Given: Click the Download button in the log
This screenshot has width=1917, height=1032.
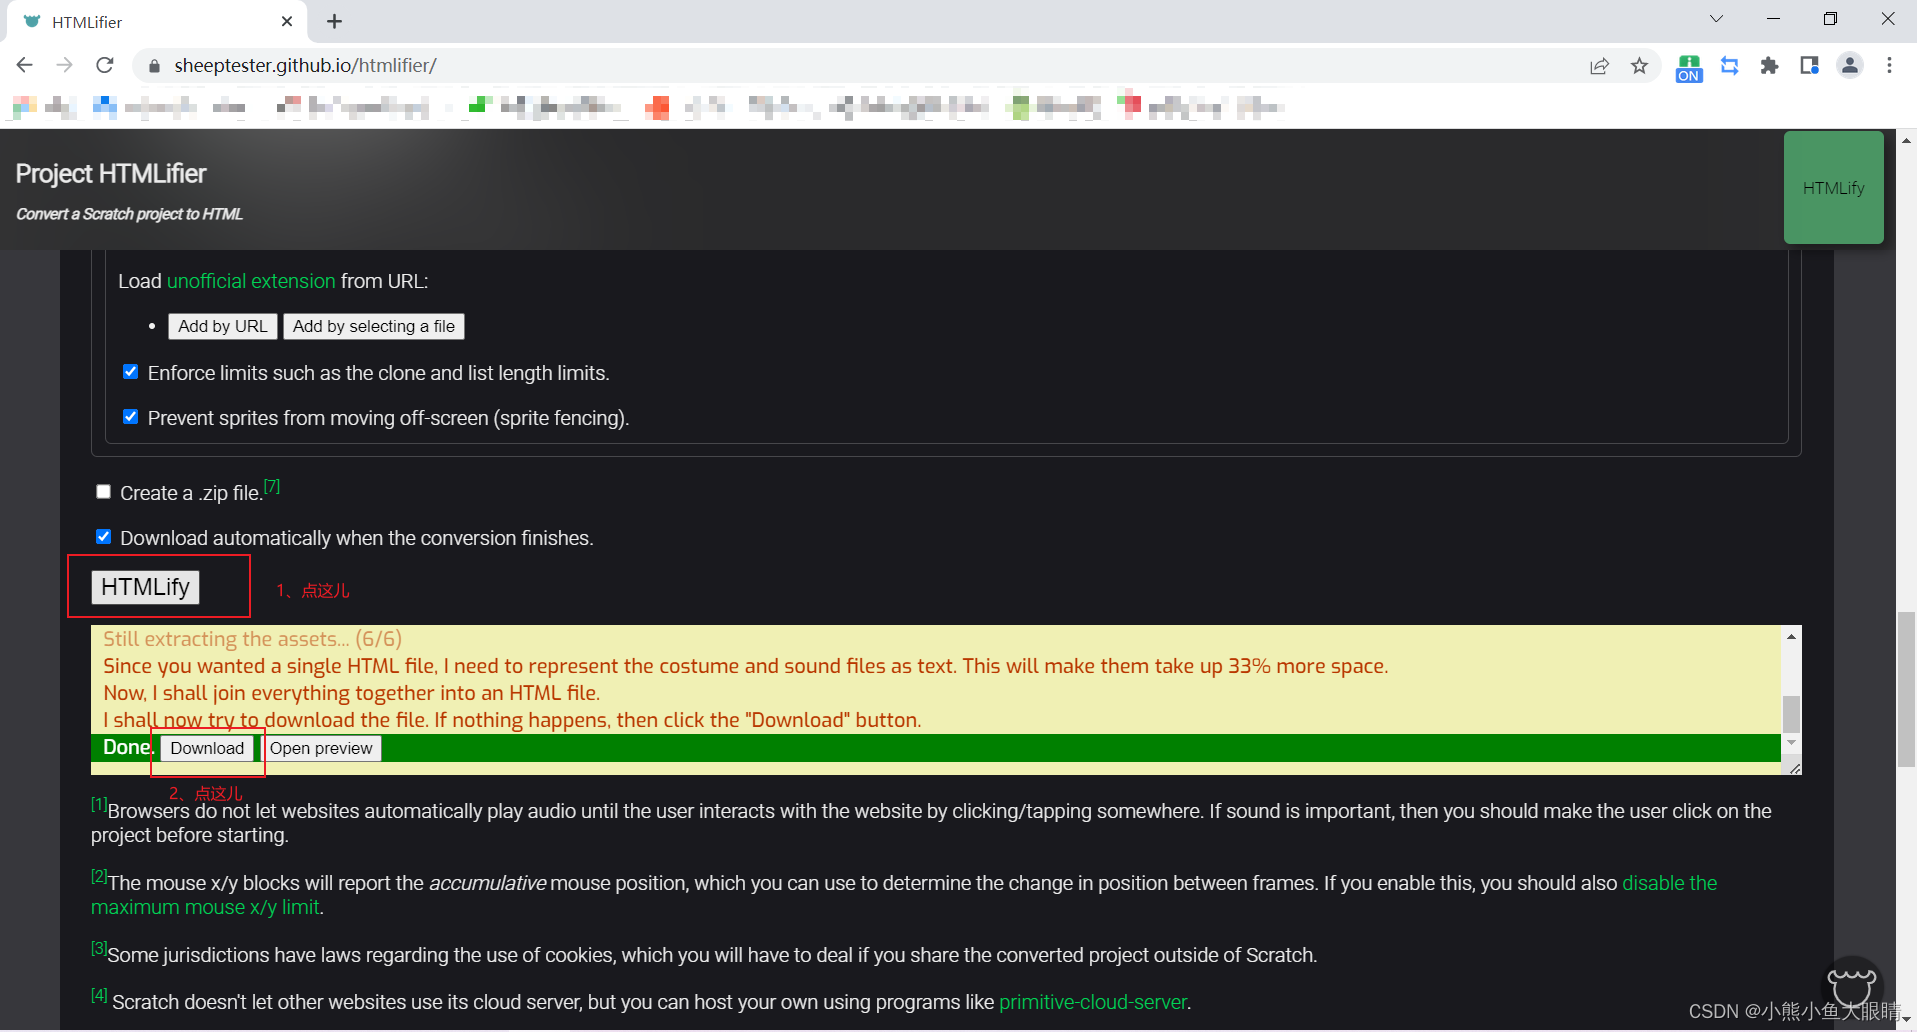Looking at the screenshot, I should pyautogui.click(x=207, y=748).
